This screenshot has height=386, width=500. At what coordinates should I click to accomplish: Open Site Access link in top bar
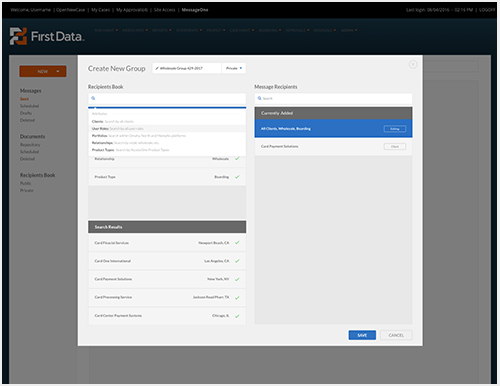pos(164,10)
